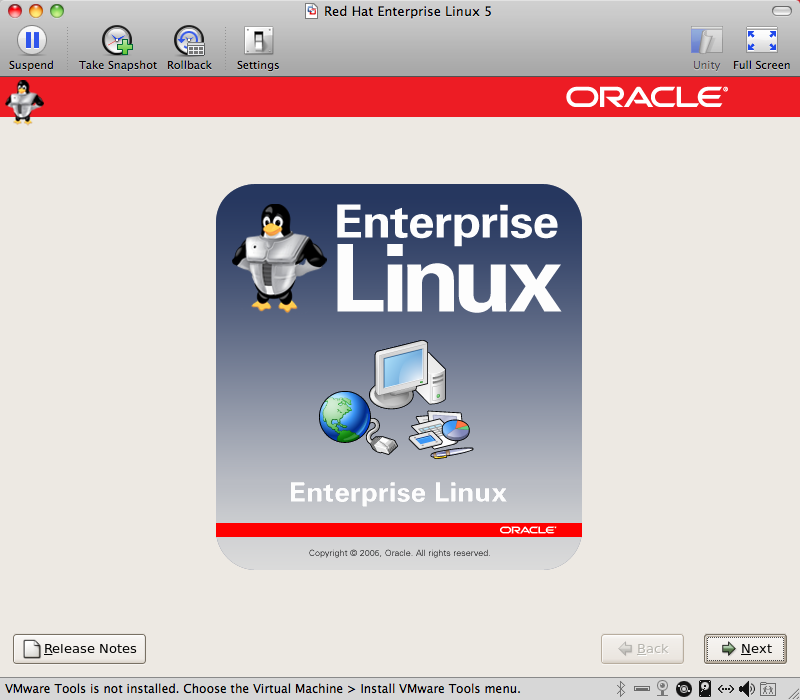This screenshot has width=800, height=700.
Task: Open the Release Notes
Action: coord(80,649)
